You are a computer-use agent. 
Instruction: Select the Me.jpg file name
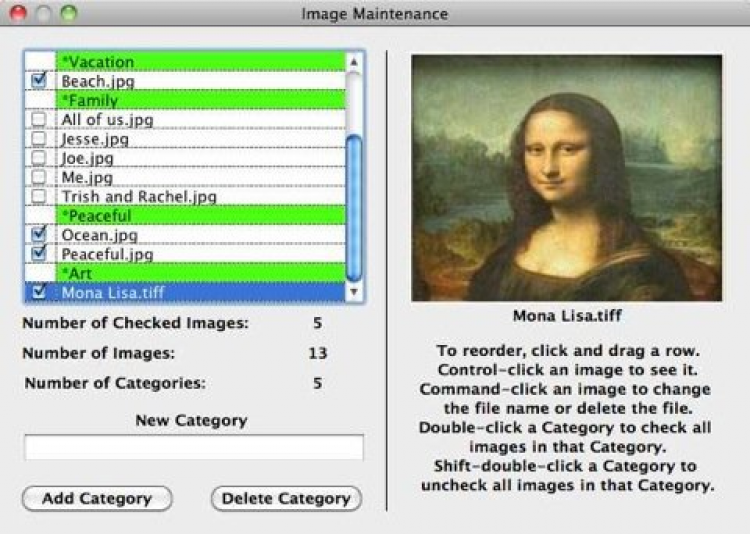click(87, 178)
